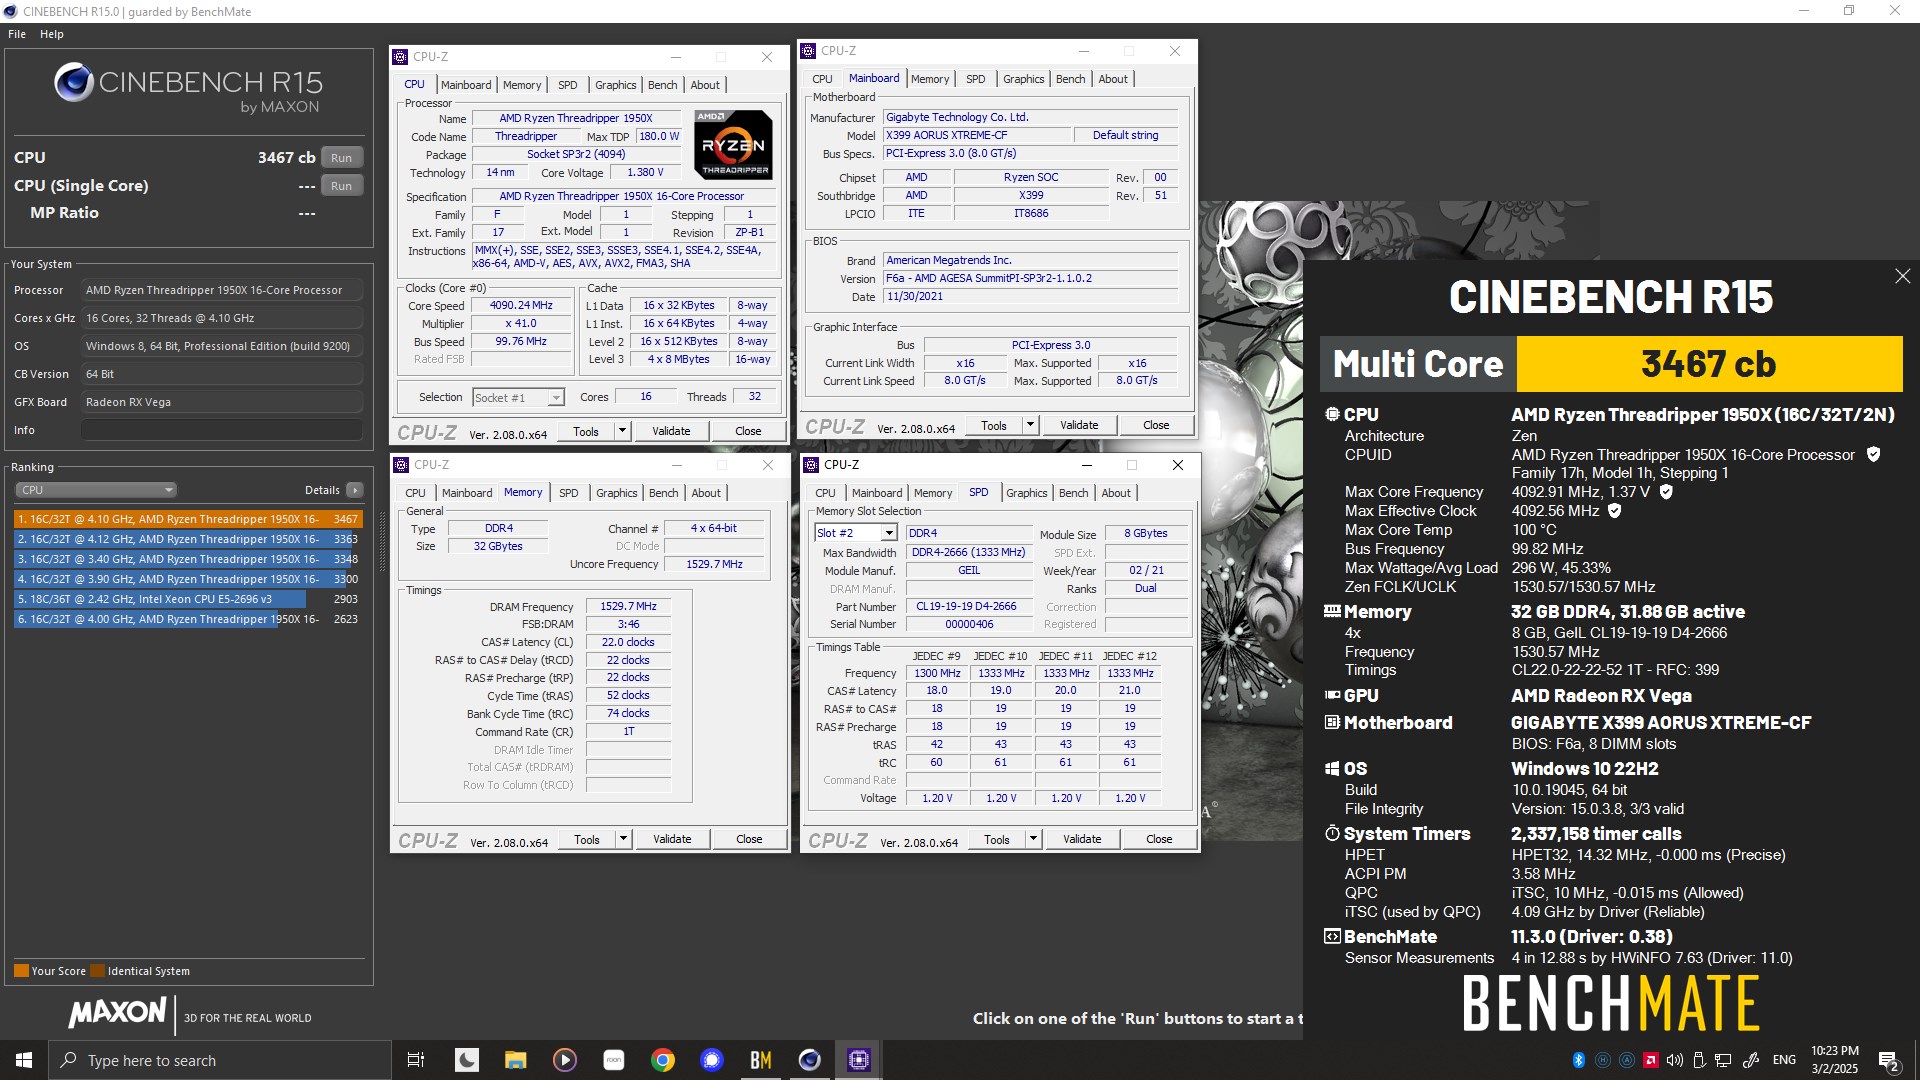Open the Windows Start menu
Image resolution: width=1920 pixels, height=1080 pixels.
[24, 1060]
